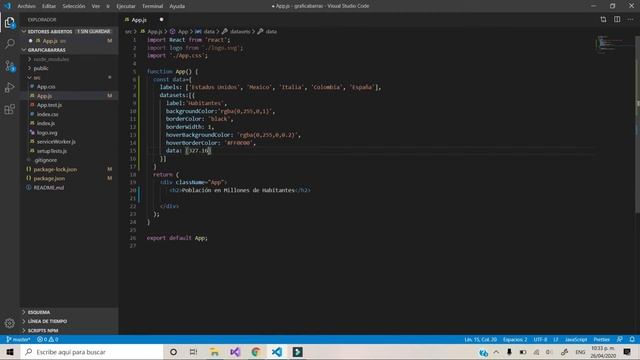Image resolution: width=640 pixels, height=360 pixels.
Task: Open the Extensions view
Action: tap(9, 109)
